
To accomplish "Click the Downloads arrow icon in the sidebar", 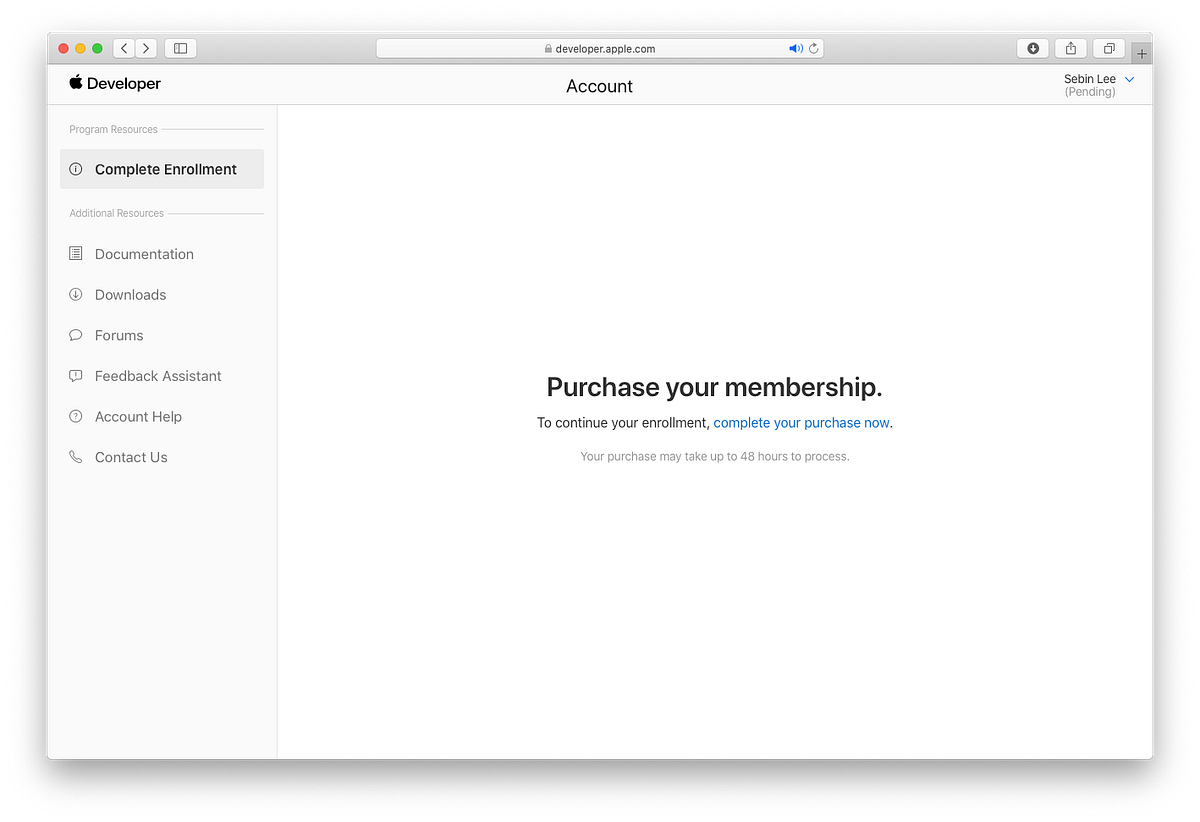I will (76, 294).
